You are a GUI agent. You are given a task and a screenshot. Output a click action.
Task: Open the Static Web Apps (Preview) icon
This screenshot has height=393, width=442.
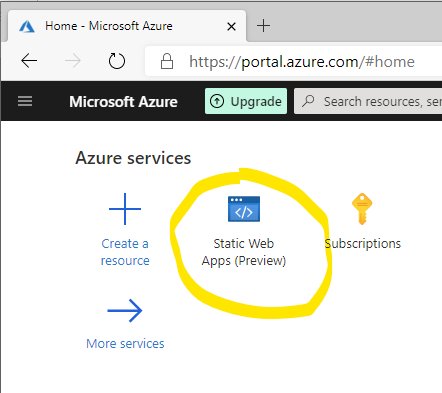[x=244, y=209]
